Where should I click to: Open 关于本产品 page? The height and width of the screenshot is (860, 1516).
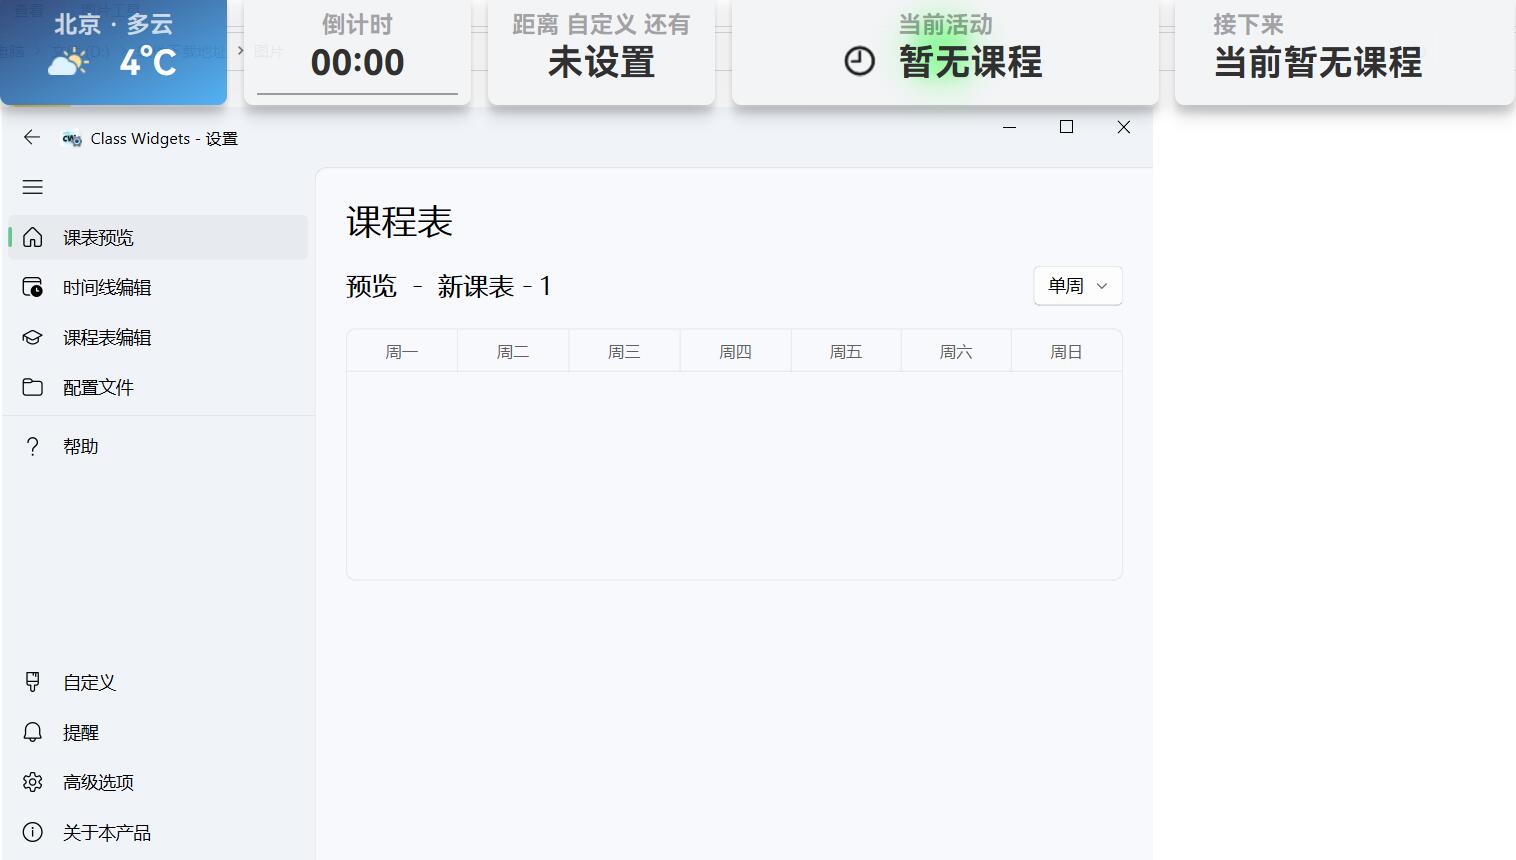[158, 832]
